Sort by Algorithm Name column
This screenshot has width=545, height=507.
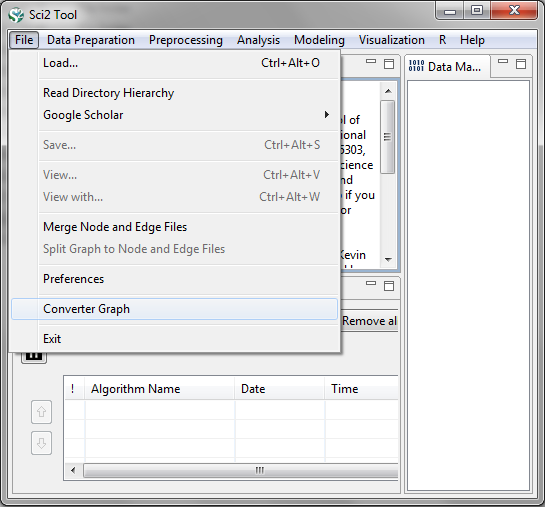pyautogui.click(x=160, y=389)
